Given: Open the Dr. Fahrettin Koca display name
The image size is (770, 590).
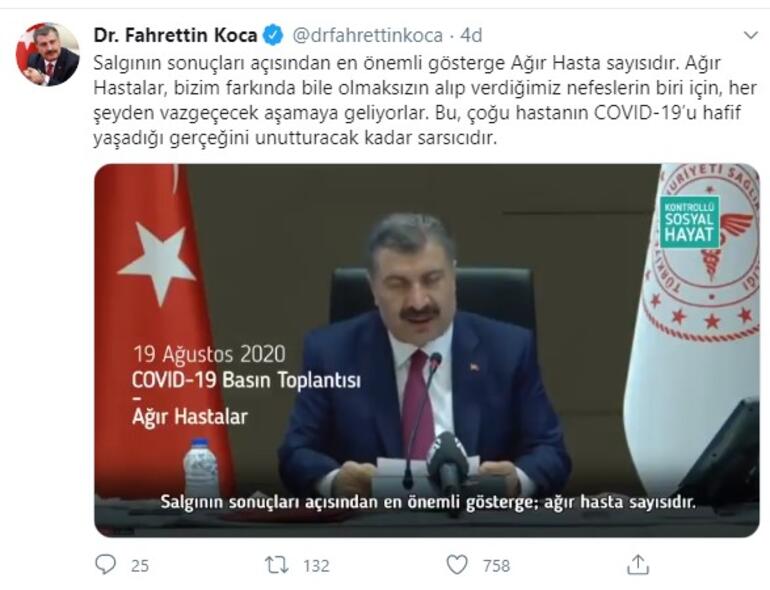Looking at the screenshot, I should pos(175,35).
